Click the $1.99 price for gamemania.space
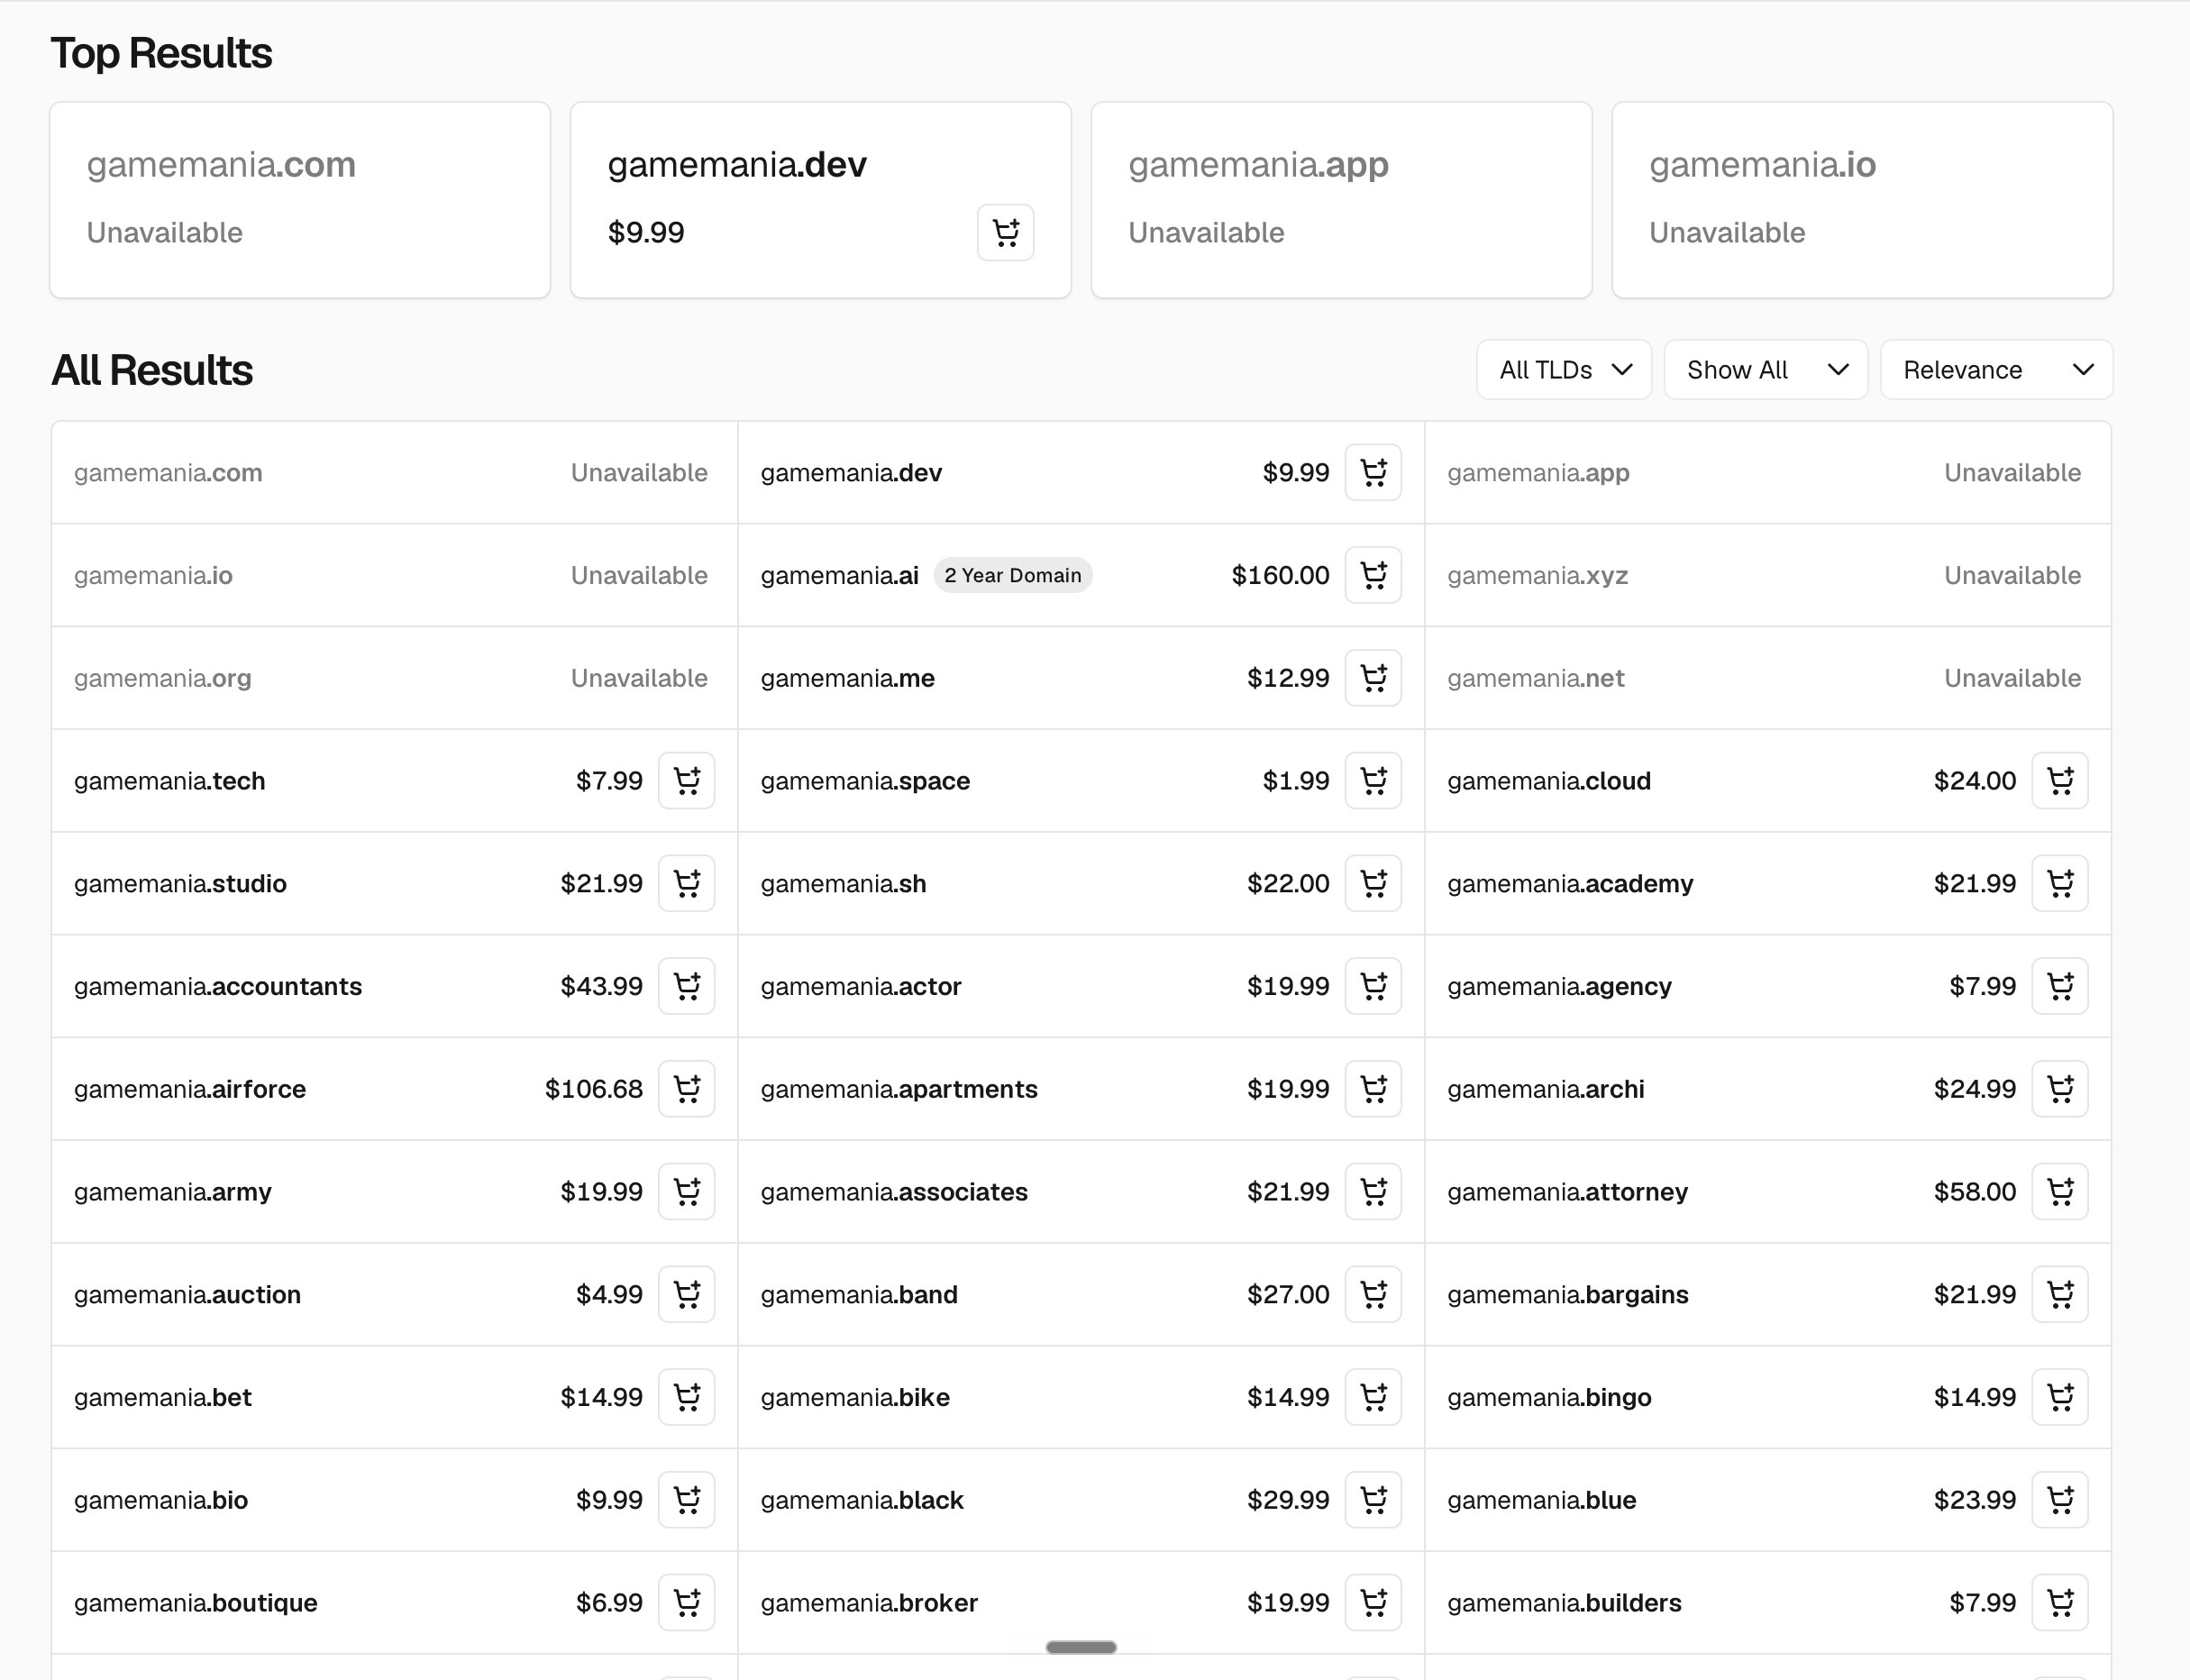 tap(1296, 781)
